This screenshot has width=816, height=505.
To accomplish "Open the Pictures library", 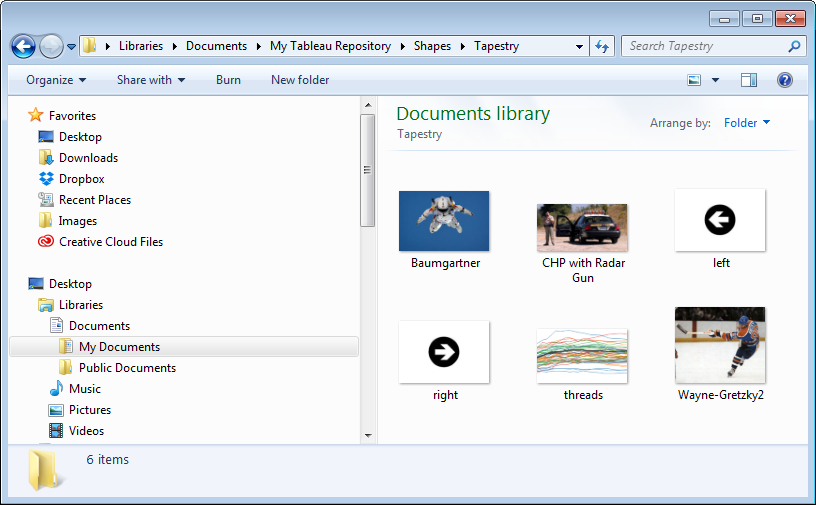I will (x=90, y=410).
